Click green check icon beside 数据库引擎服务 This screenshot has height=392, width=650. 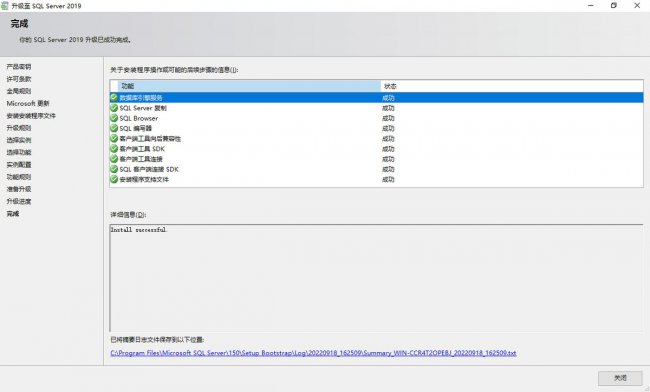114,97
